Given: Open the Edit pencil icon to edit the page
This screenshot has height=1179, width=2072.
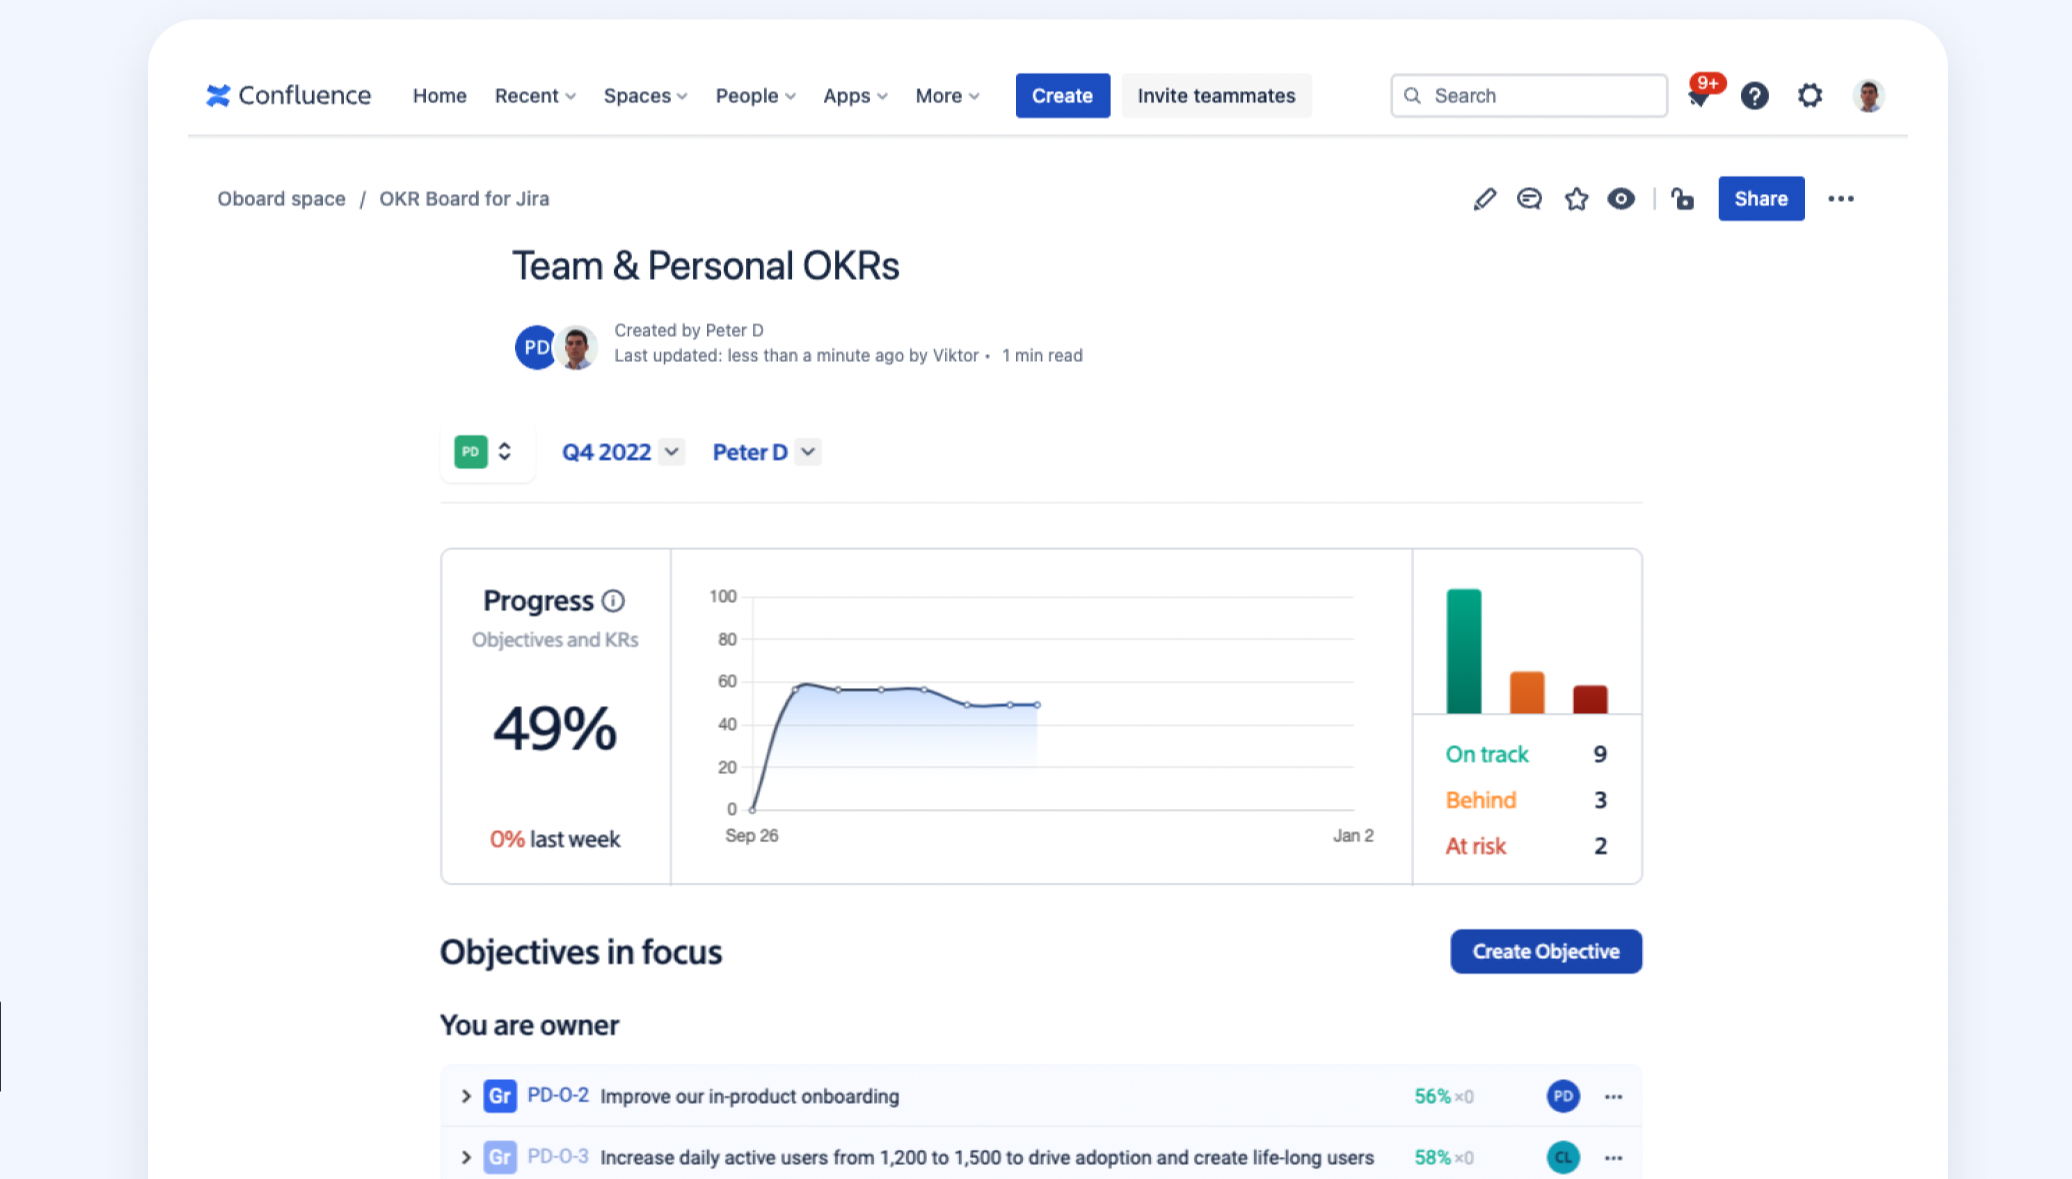Looking at the screenshot, I should tap(1484, 198).
